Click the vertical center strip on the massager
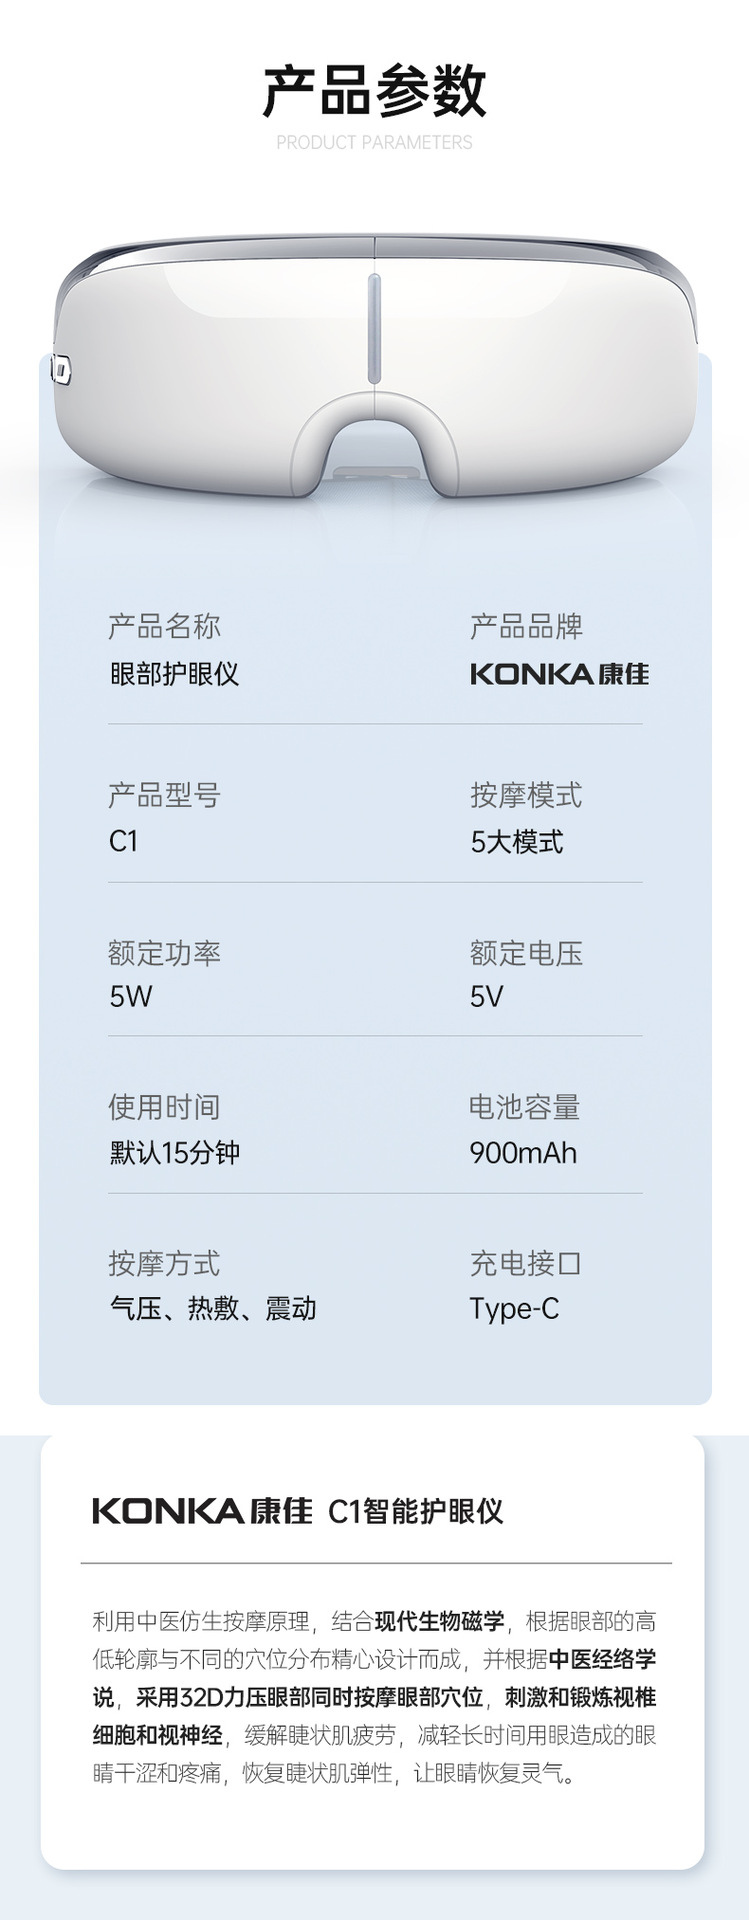The width and height of the screenshot is (749, 1920). pyautogui.click(x=374, y=328)
